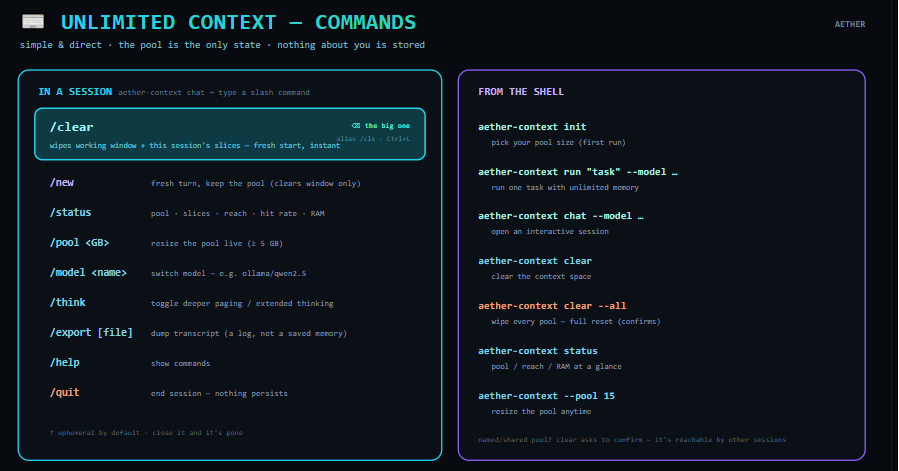899x471 pixels.
Task: Click 'resize the pool anytime' text
Action: coord(541,411)
